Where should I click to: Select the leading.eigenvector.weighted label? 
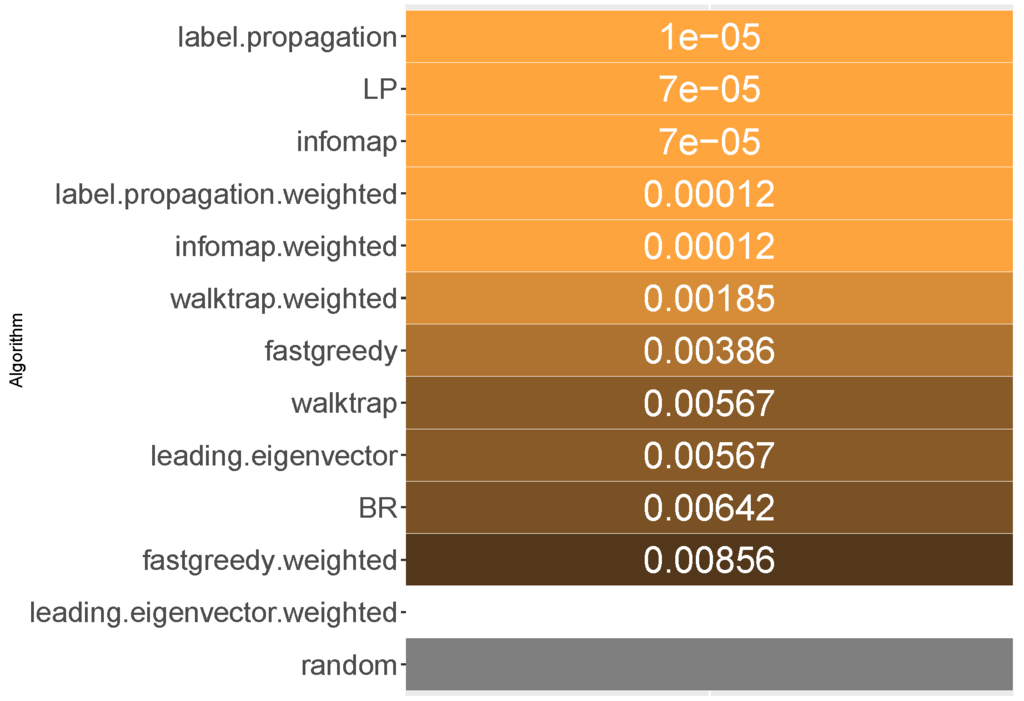(214, 612)
